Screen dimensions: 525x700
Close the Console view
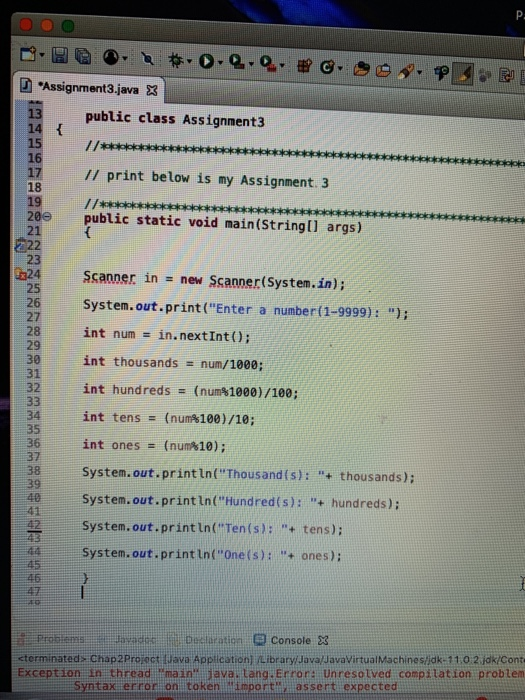pyautogui.click(x=323, y=641)
